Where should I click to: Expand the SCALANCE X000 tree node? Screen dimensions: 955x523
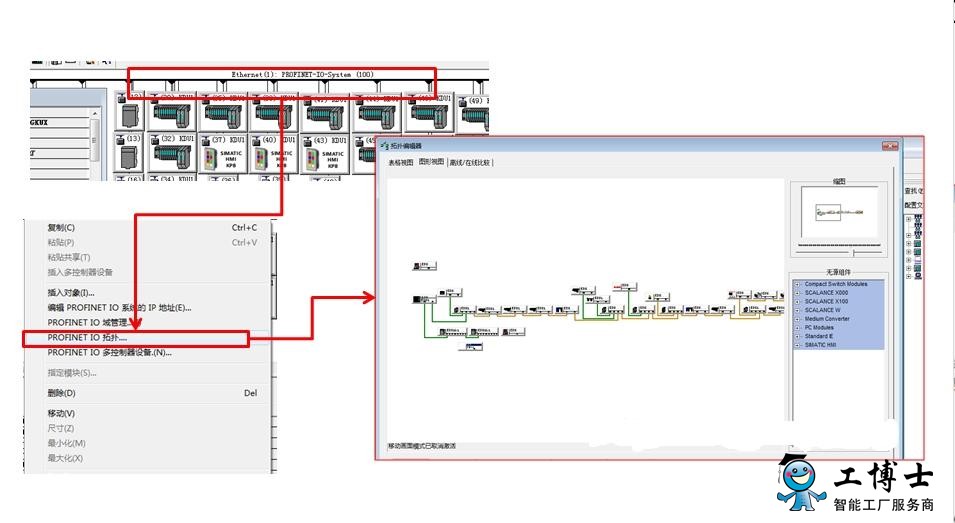click(x=798, y=293)
